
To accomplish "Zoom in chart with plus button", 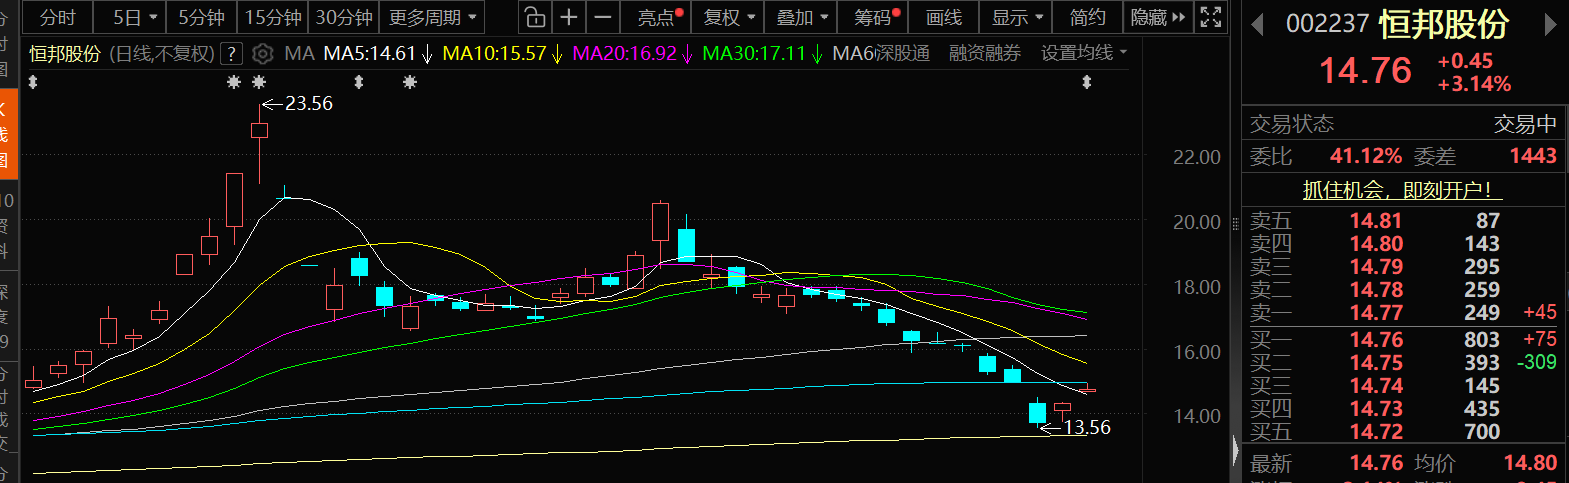I will point(569,17).
